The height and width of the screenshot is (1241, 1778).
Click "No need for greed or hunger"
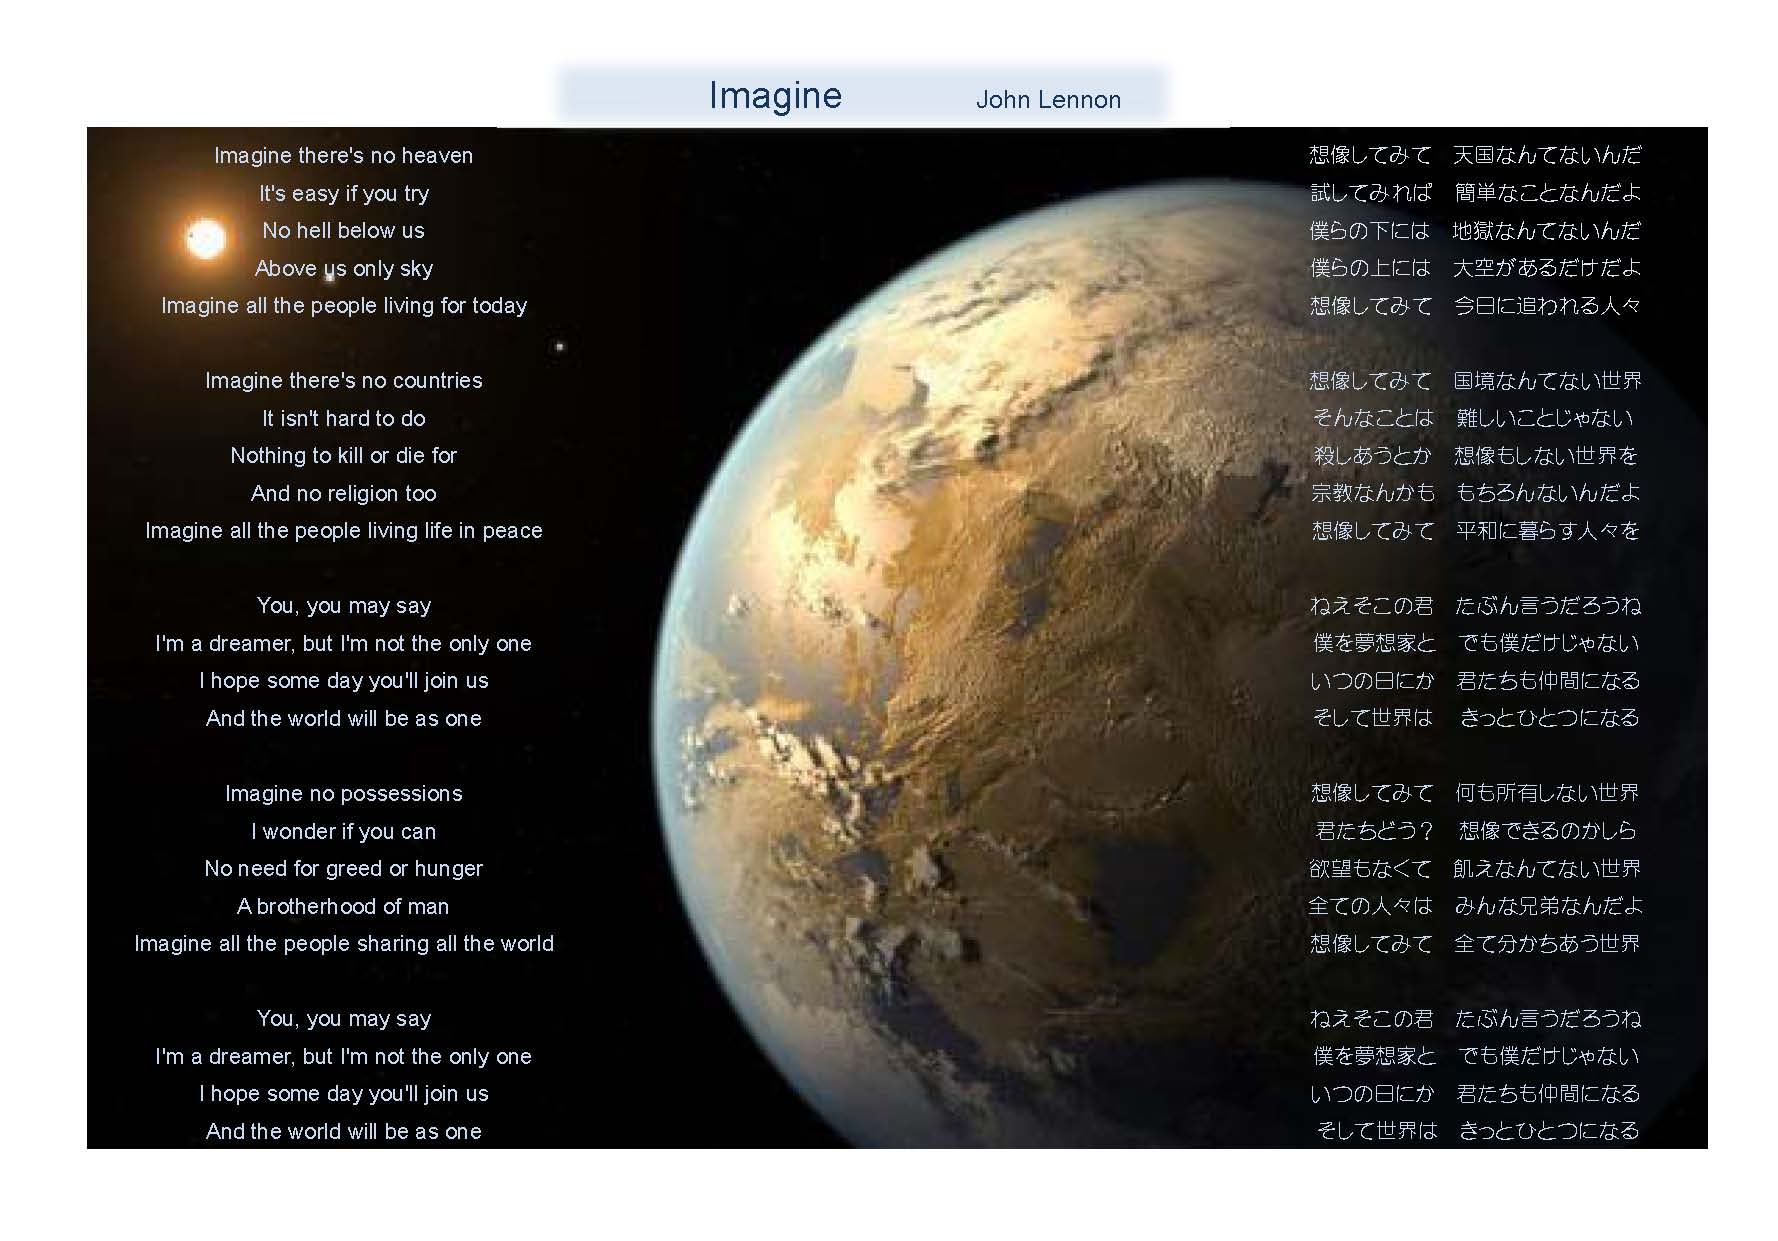coord(343,869)
